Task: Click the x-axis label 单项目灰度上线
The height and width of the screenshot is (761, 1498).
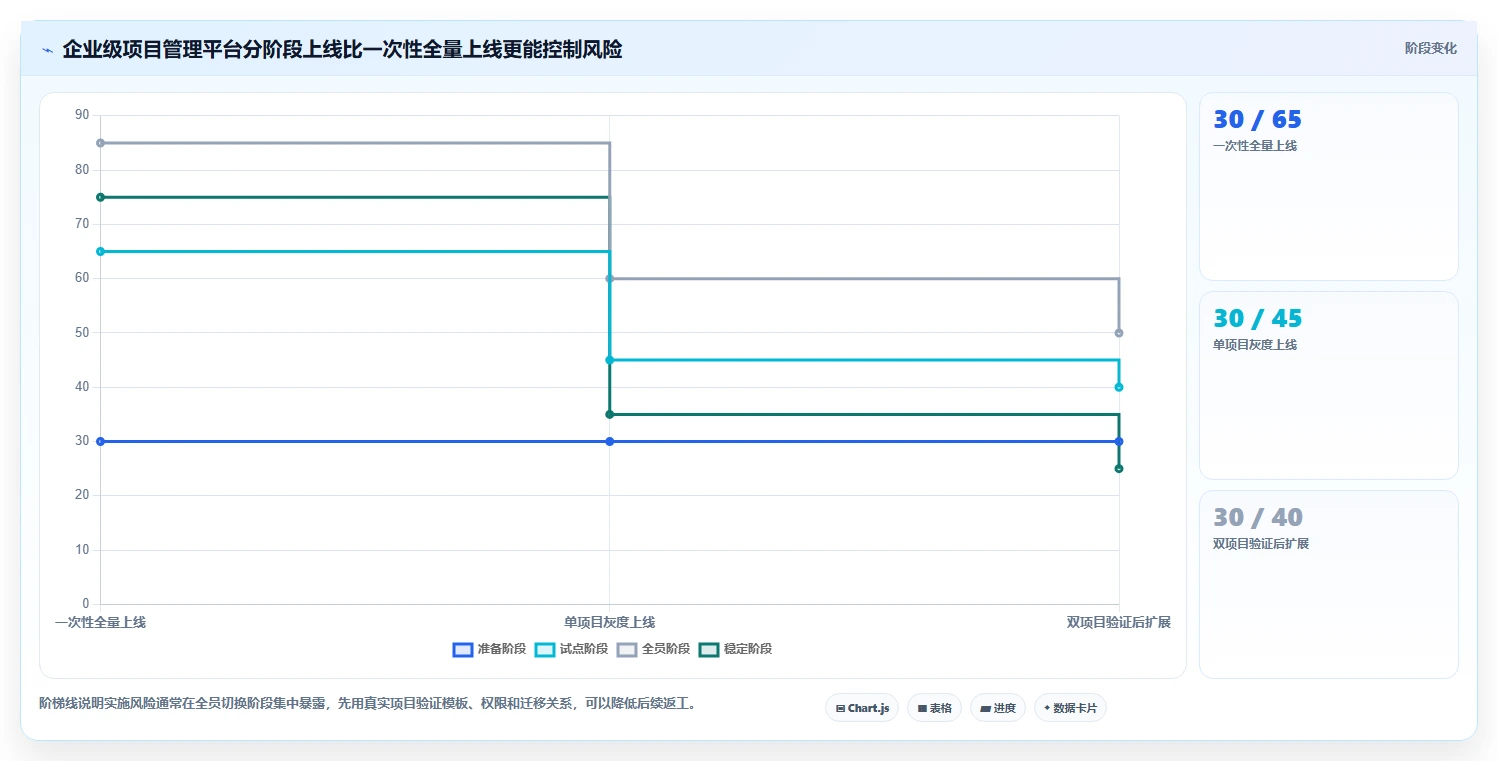Action: [x=609, y=622]
